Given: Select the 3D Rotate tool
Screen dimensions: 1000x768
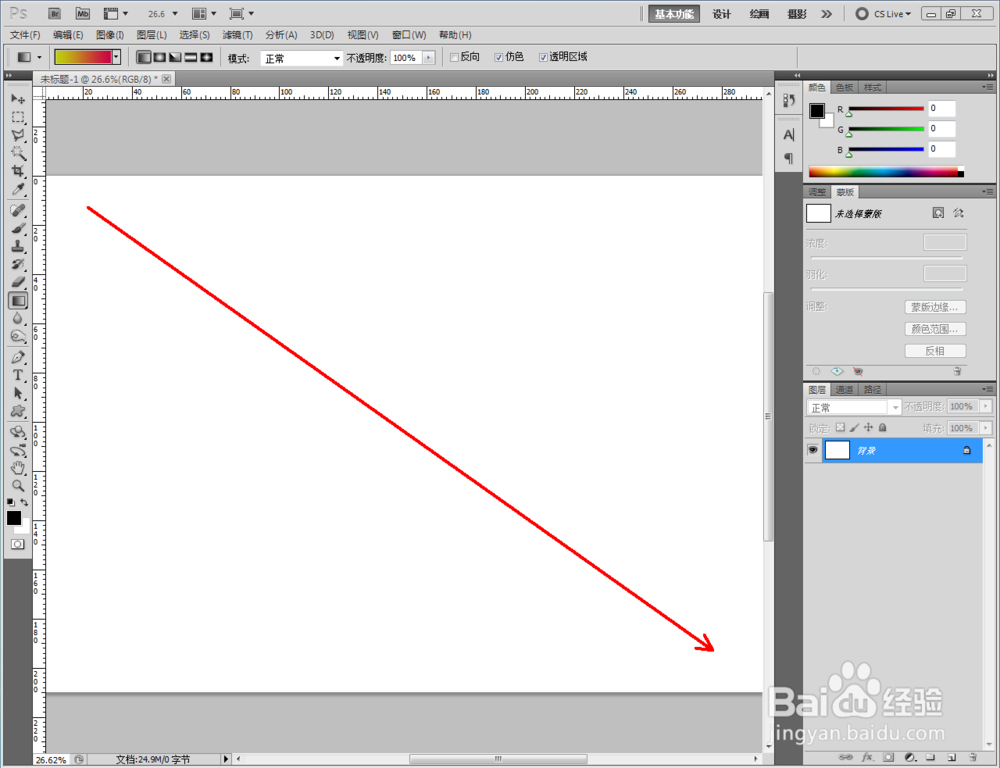Looking at the screenshot, I should pos(18,432).
